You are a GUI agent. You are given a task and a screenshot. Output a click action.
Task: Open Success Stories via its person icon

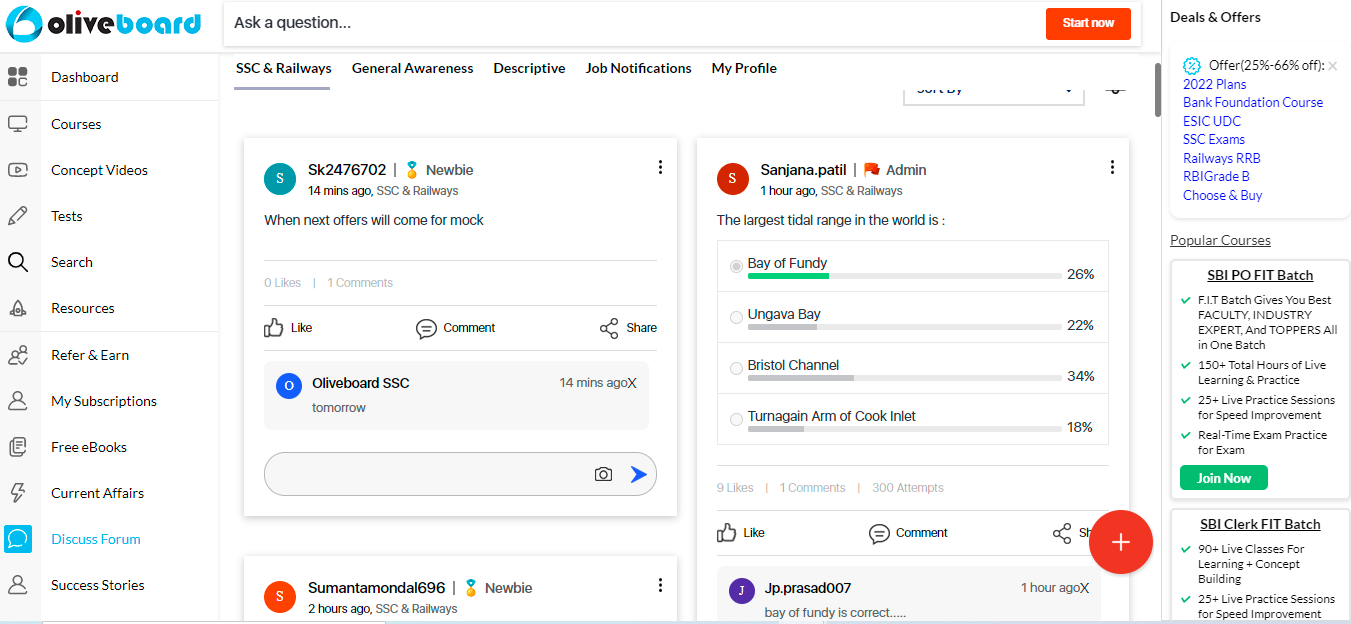[x=17, y=585]
